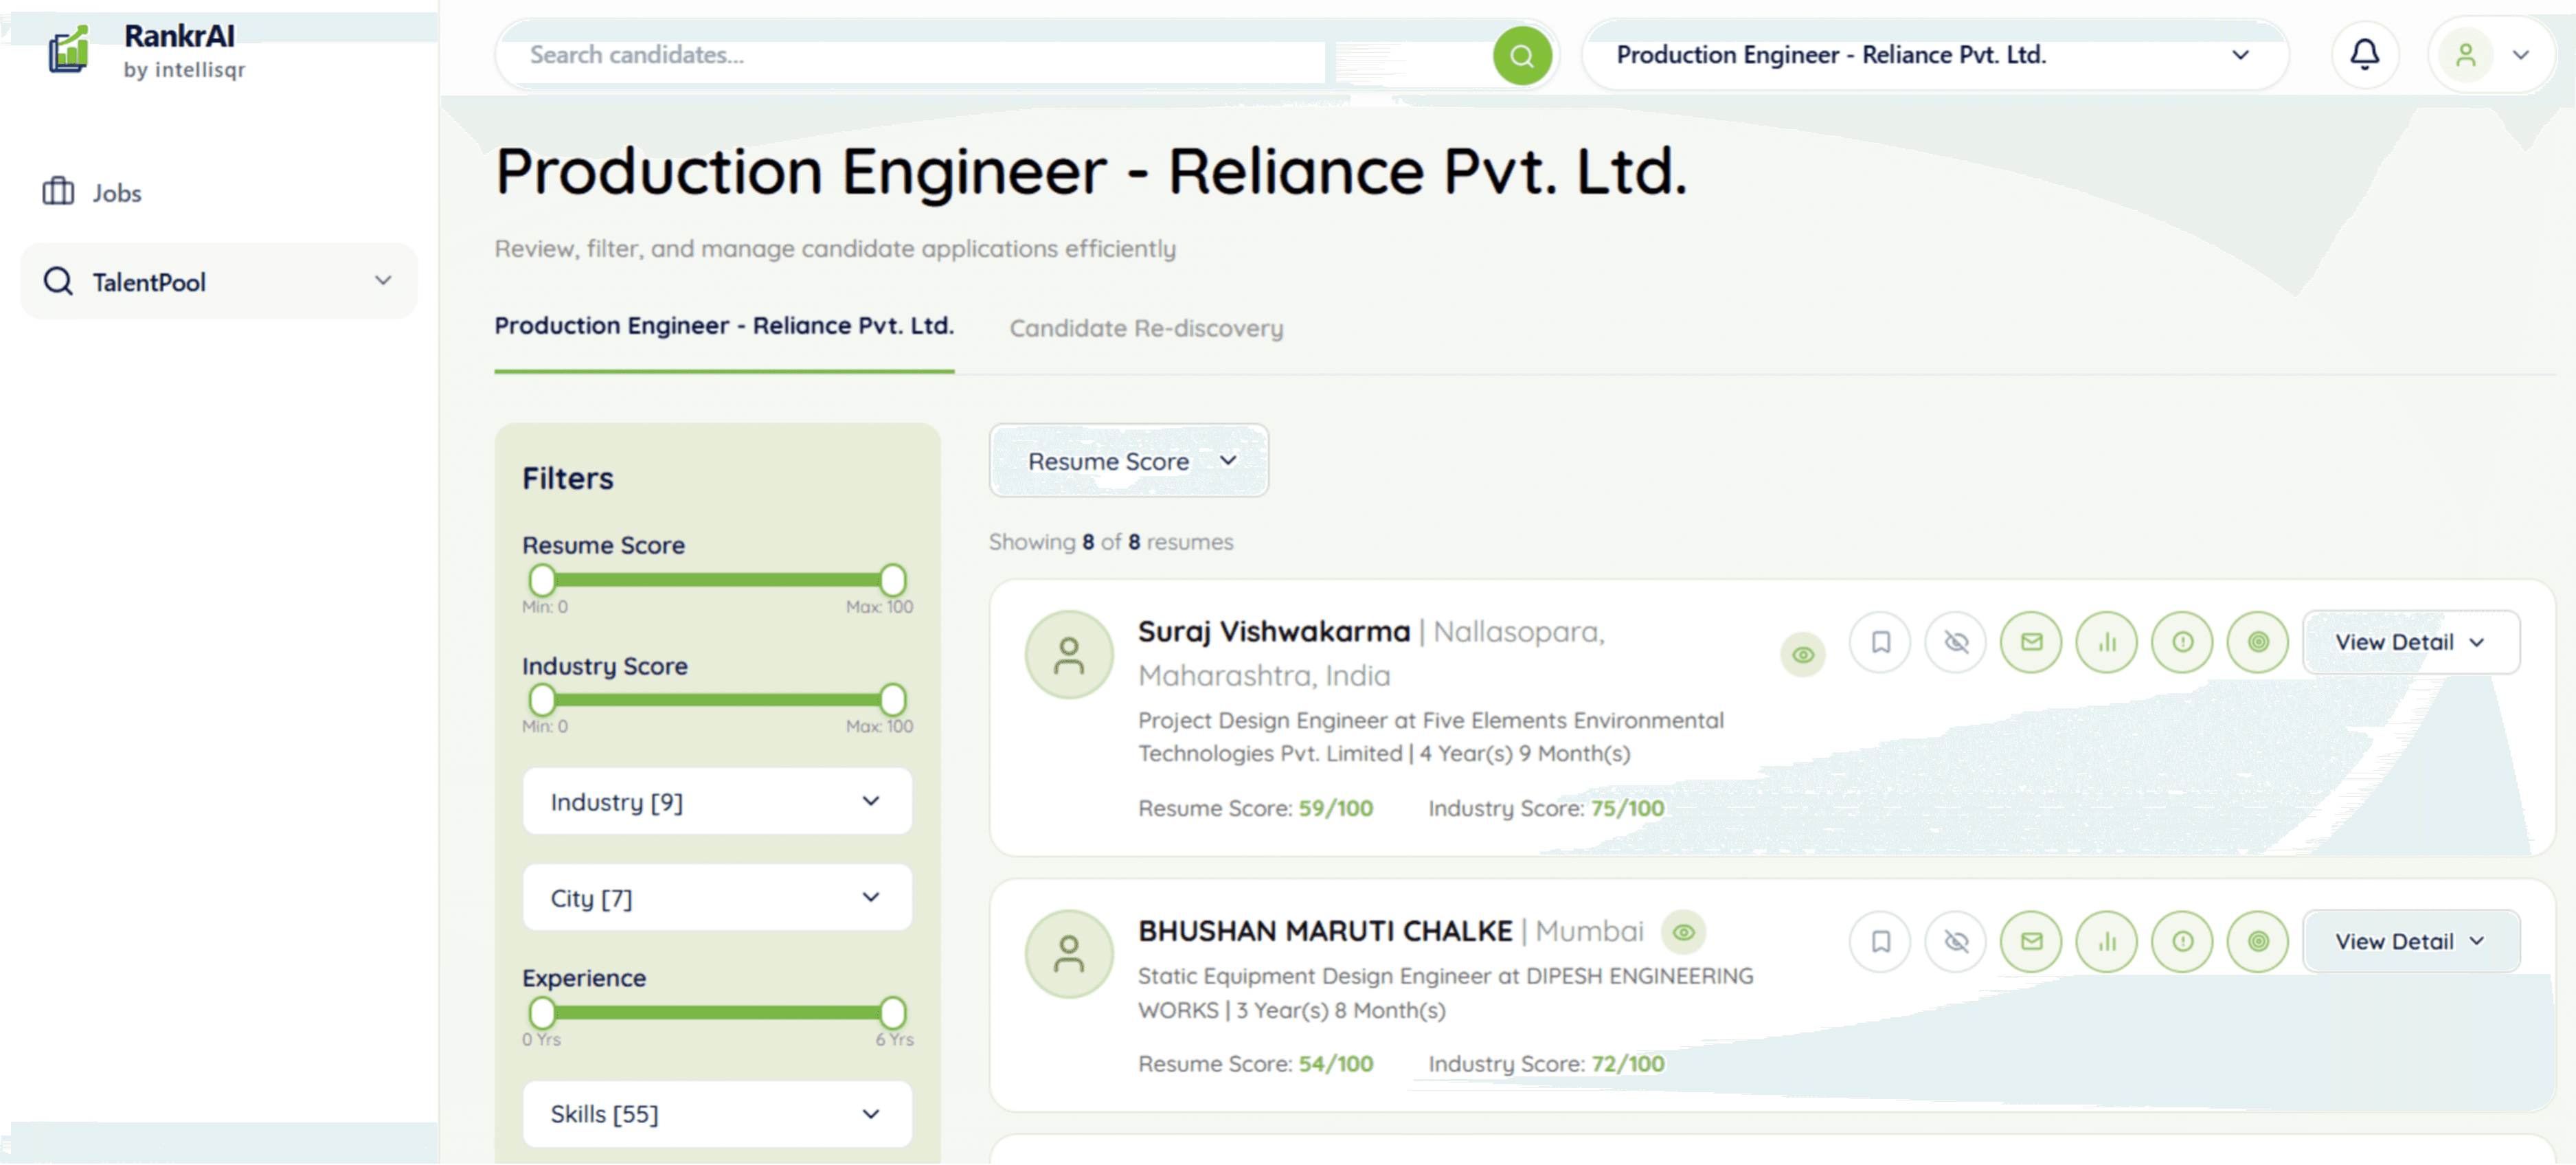Click the Industry Score maximum slider handle
Screen dimensions: 2576x1165
point(892,699)
